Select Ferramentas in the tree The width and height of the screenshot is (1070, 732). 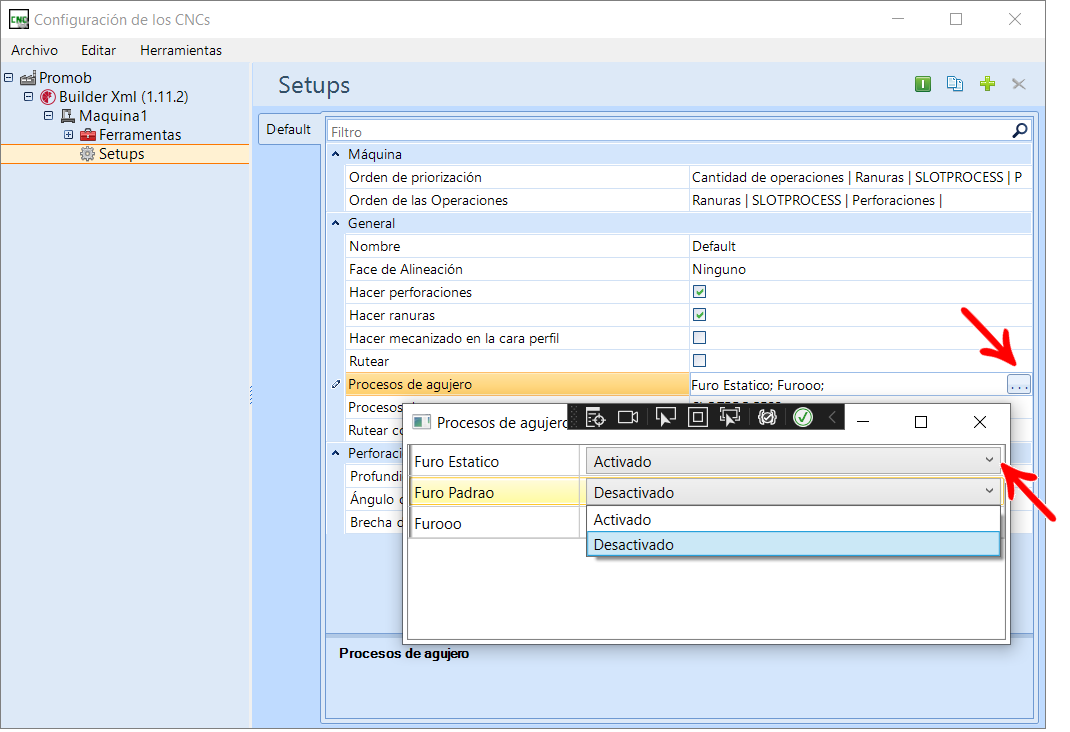pyautogui.click(x=140, y=135)
